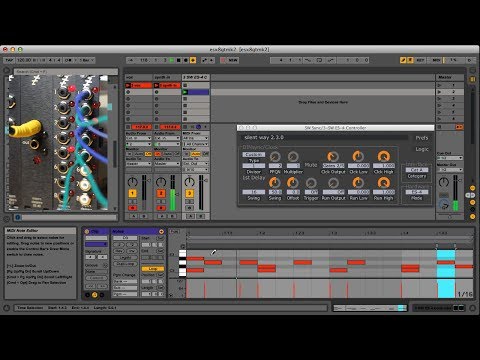This screenshot has width=480, height=360.
Task: Click the Clck Low knob
Action: coord(358,156)
